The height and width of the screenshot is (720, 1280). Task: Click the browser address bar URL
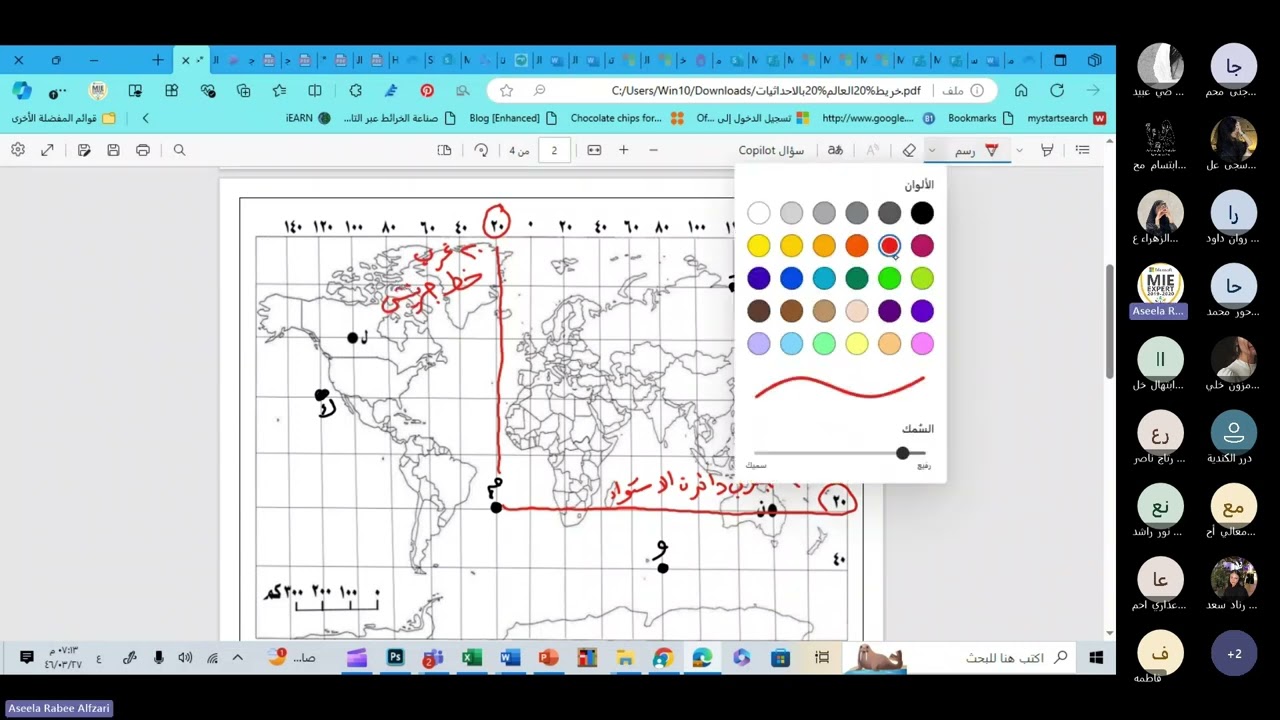pos(766,90)
